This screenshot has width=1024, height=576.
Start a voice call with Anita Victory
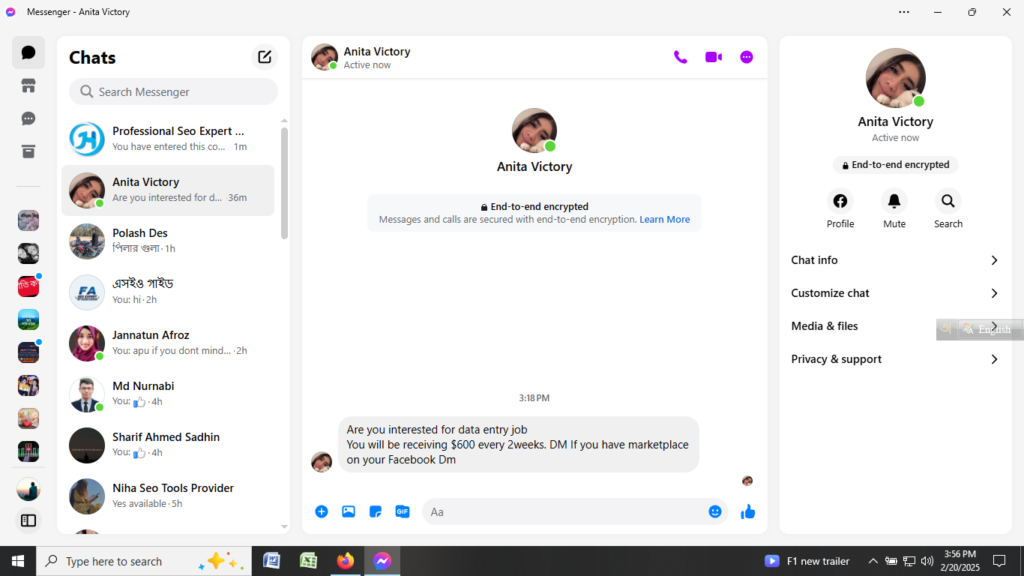point(680,57)
